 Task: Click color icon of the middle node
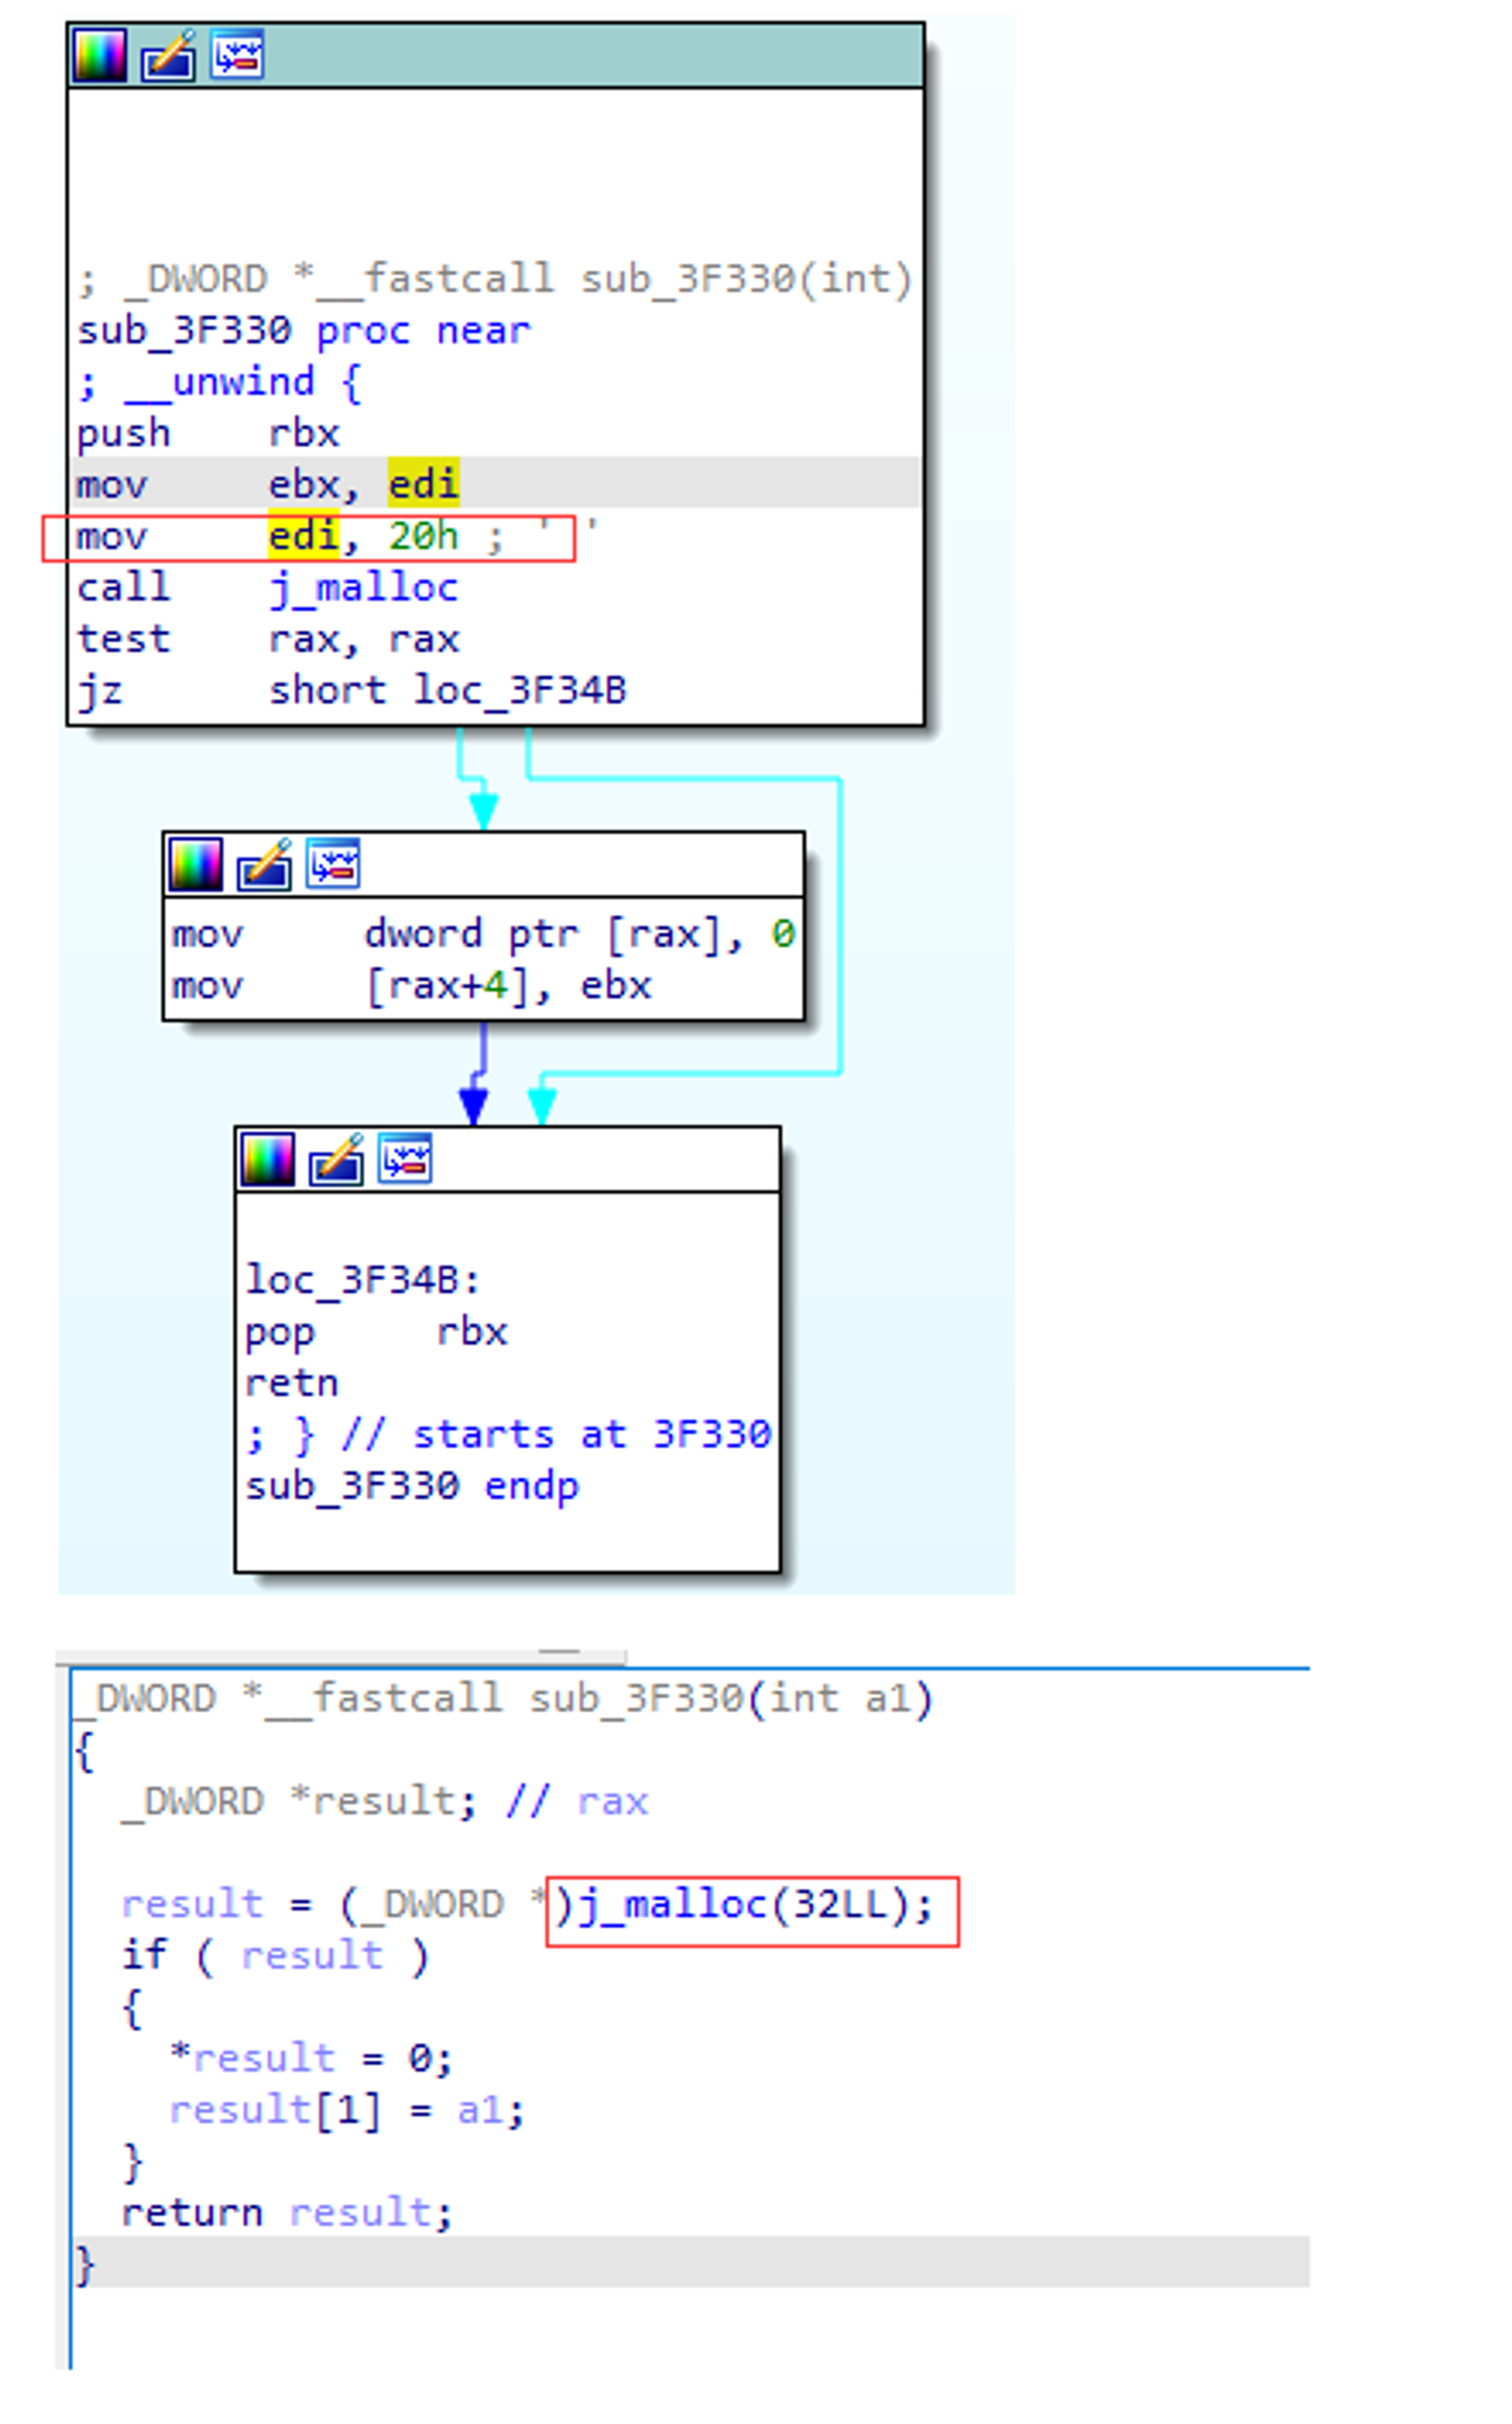click(196, 864)
